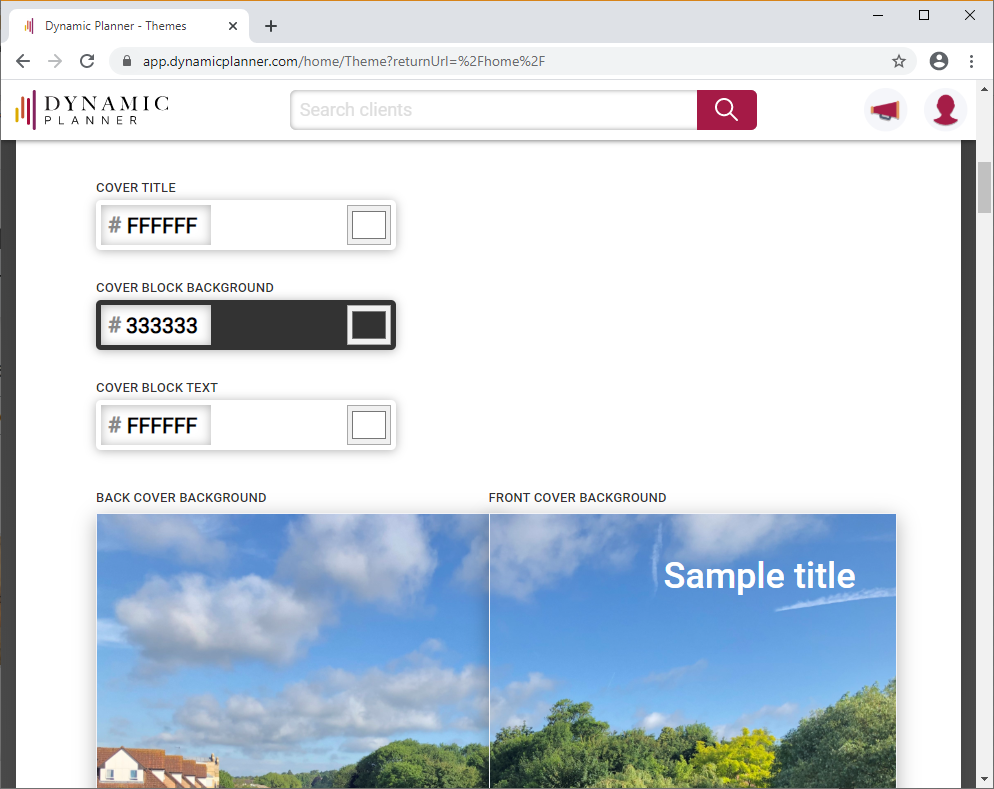Click the scrollbar up arrow
The image size is (994, 789).
984,89
